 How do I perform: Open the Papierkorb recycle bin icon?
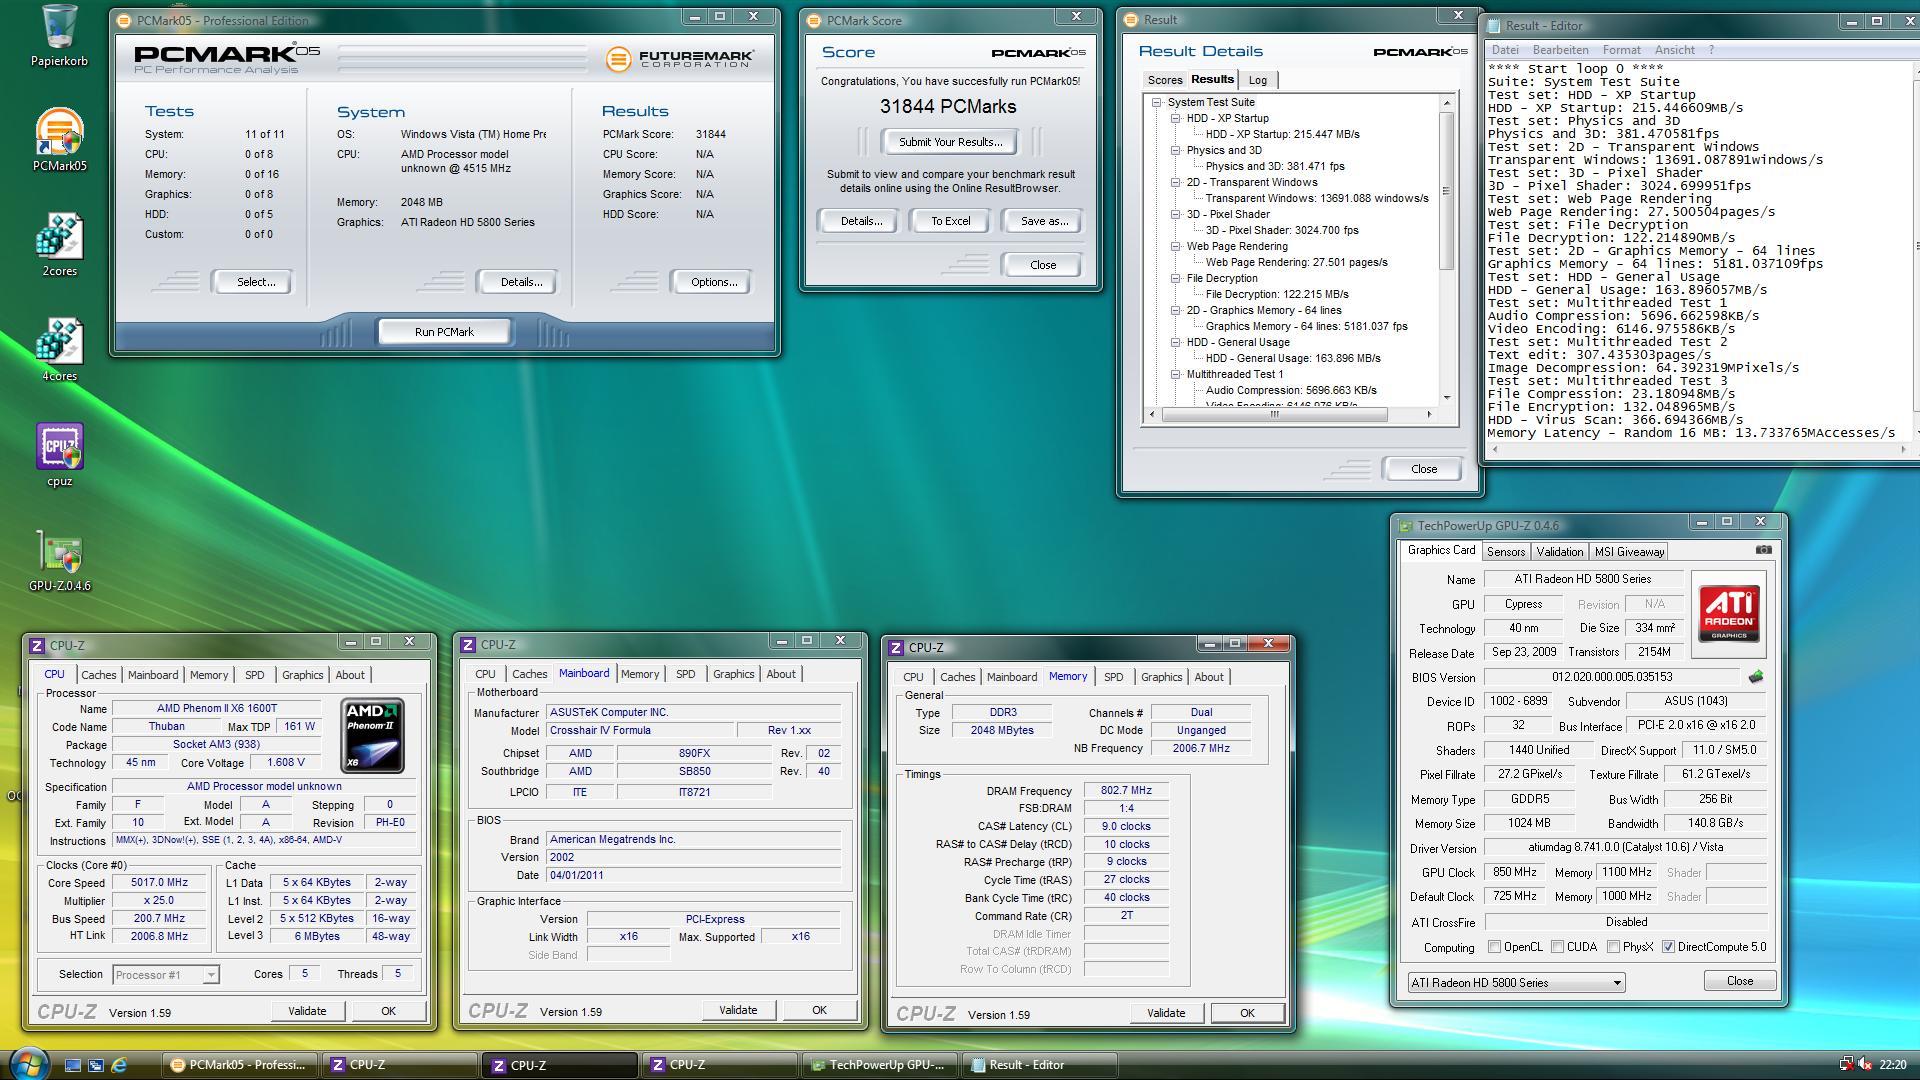coord(59,35)
